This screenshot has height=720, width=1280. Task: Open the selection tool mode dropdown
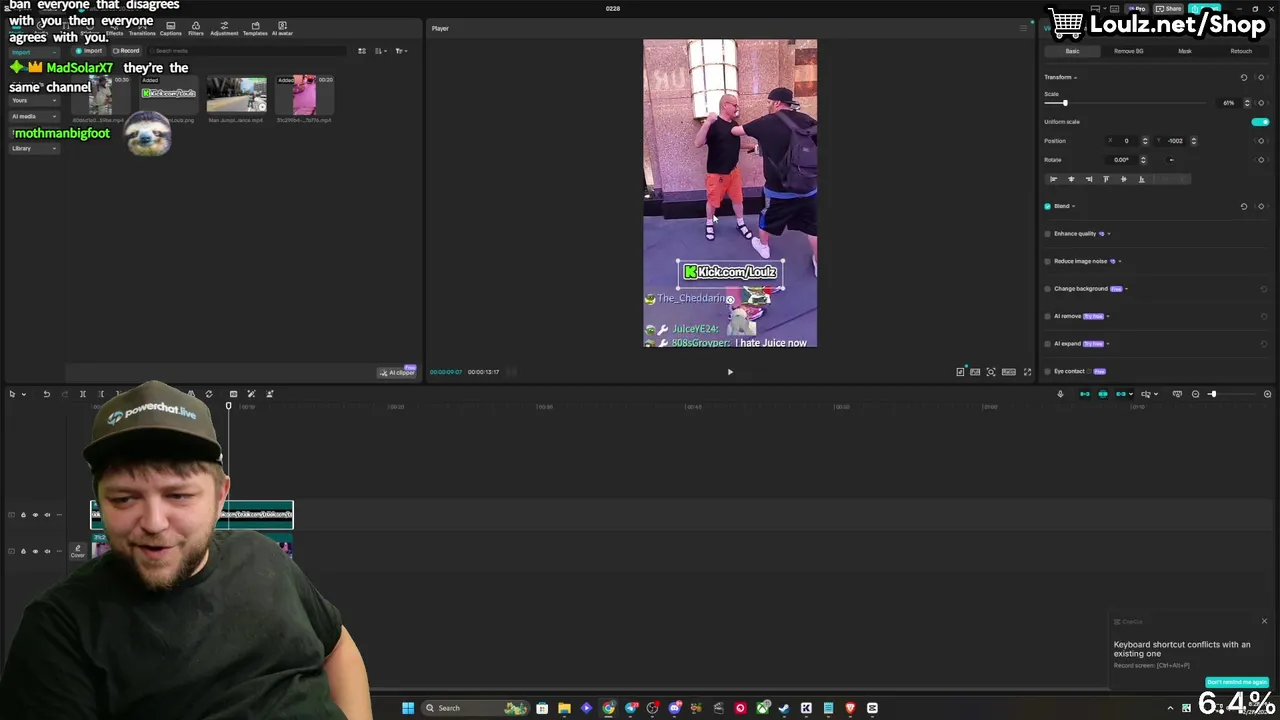click(24, 394)
